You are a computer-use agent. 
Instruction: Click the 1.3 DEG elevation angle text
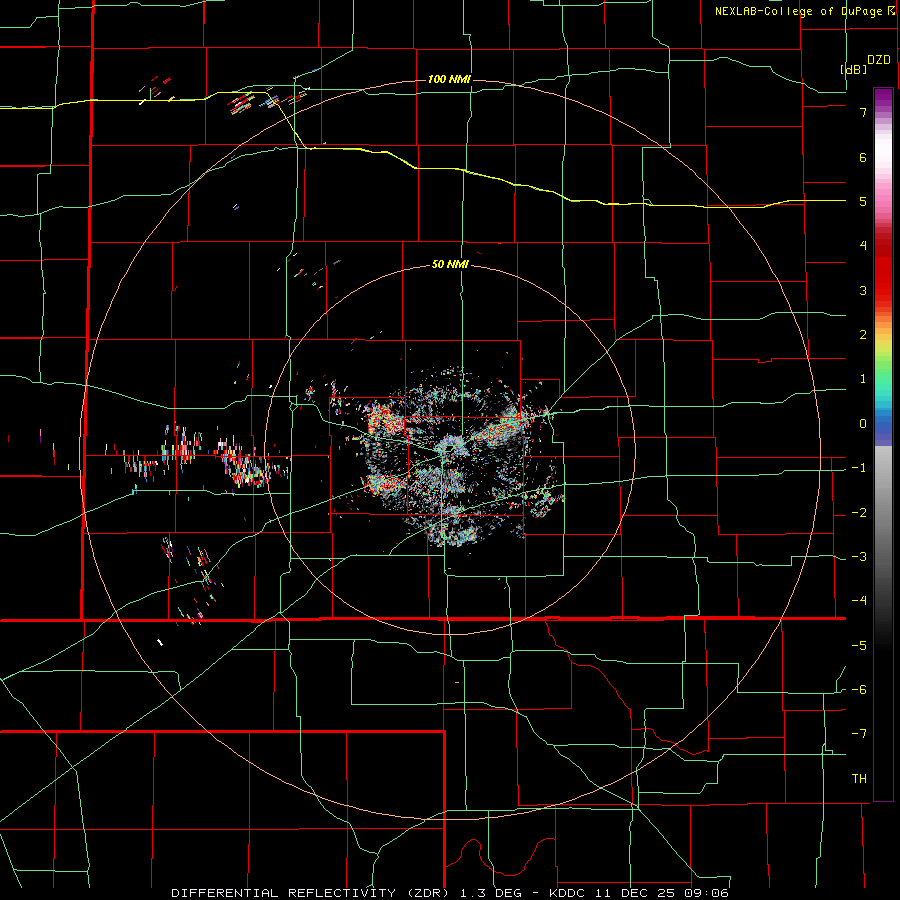pos(490,893)
